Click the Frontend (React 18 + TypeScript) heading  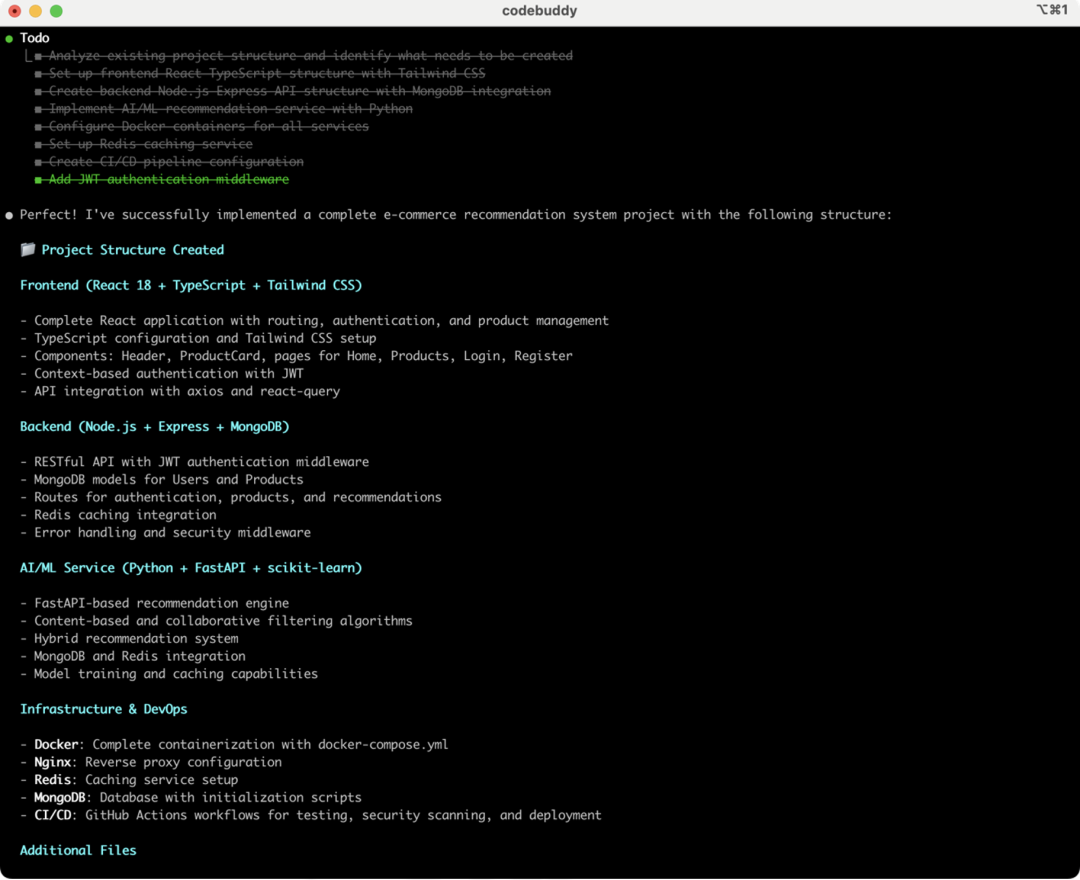pos(191,285)
